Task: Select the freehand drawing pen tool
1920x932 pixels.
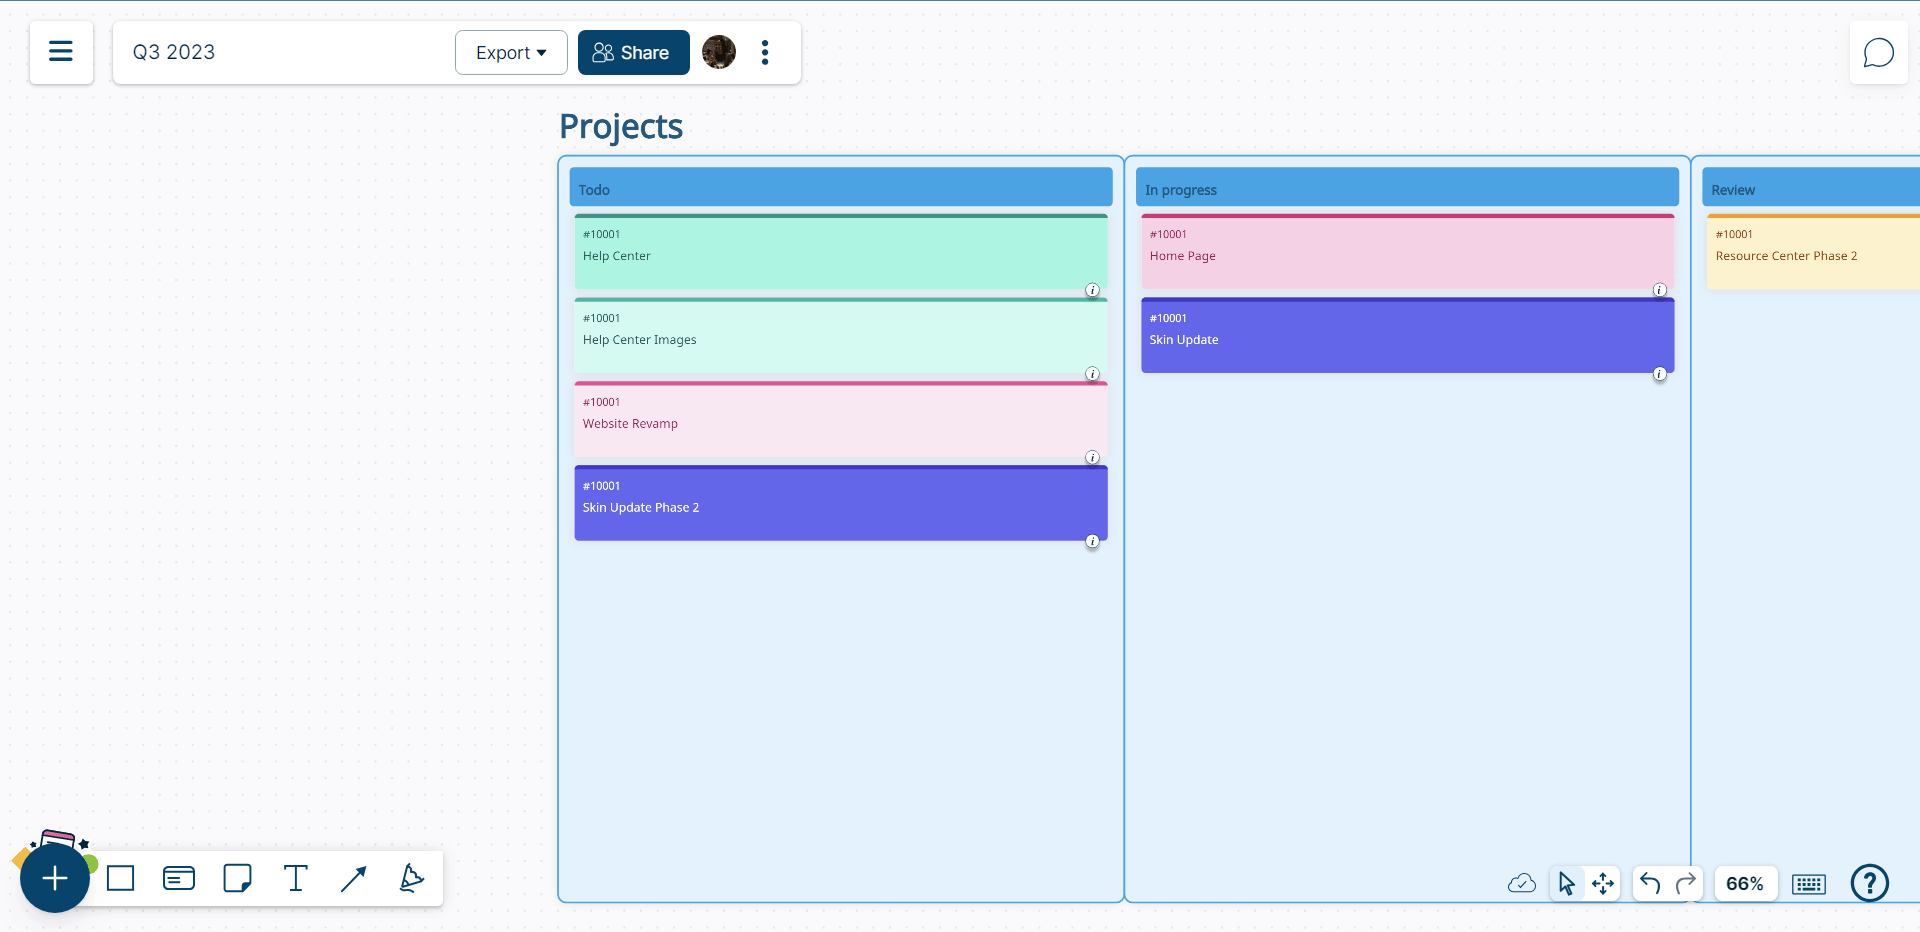Action: point(411,879)
